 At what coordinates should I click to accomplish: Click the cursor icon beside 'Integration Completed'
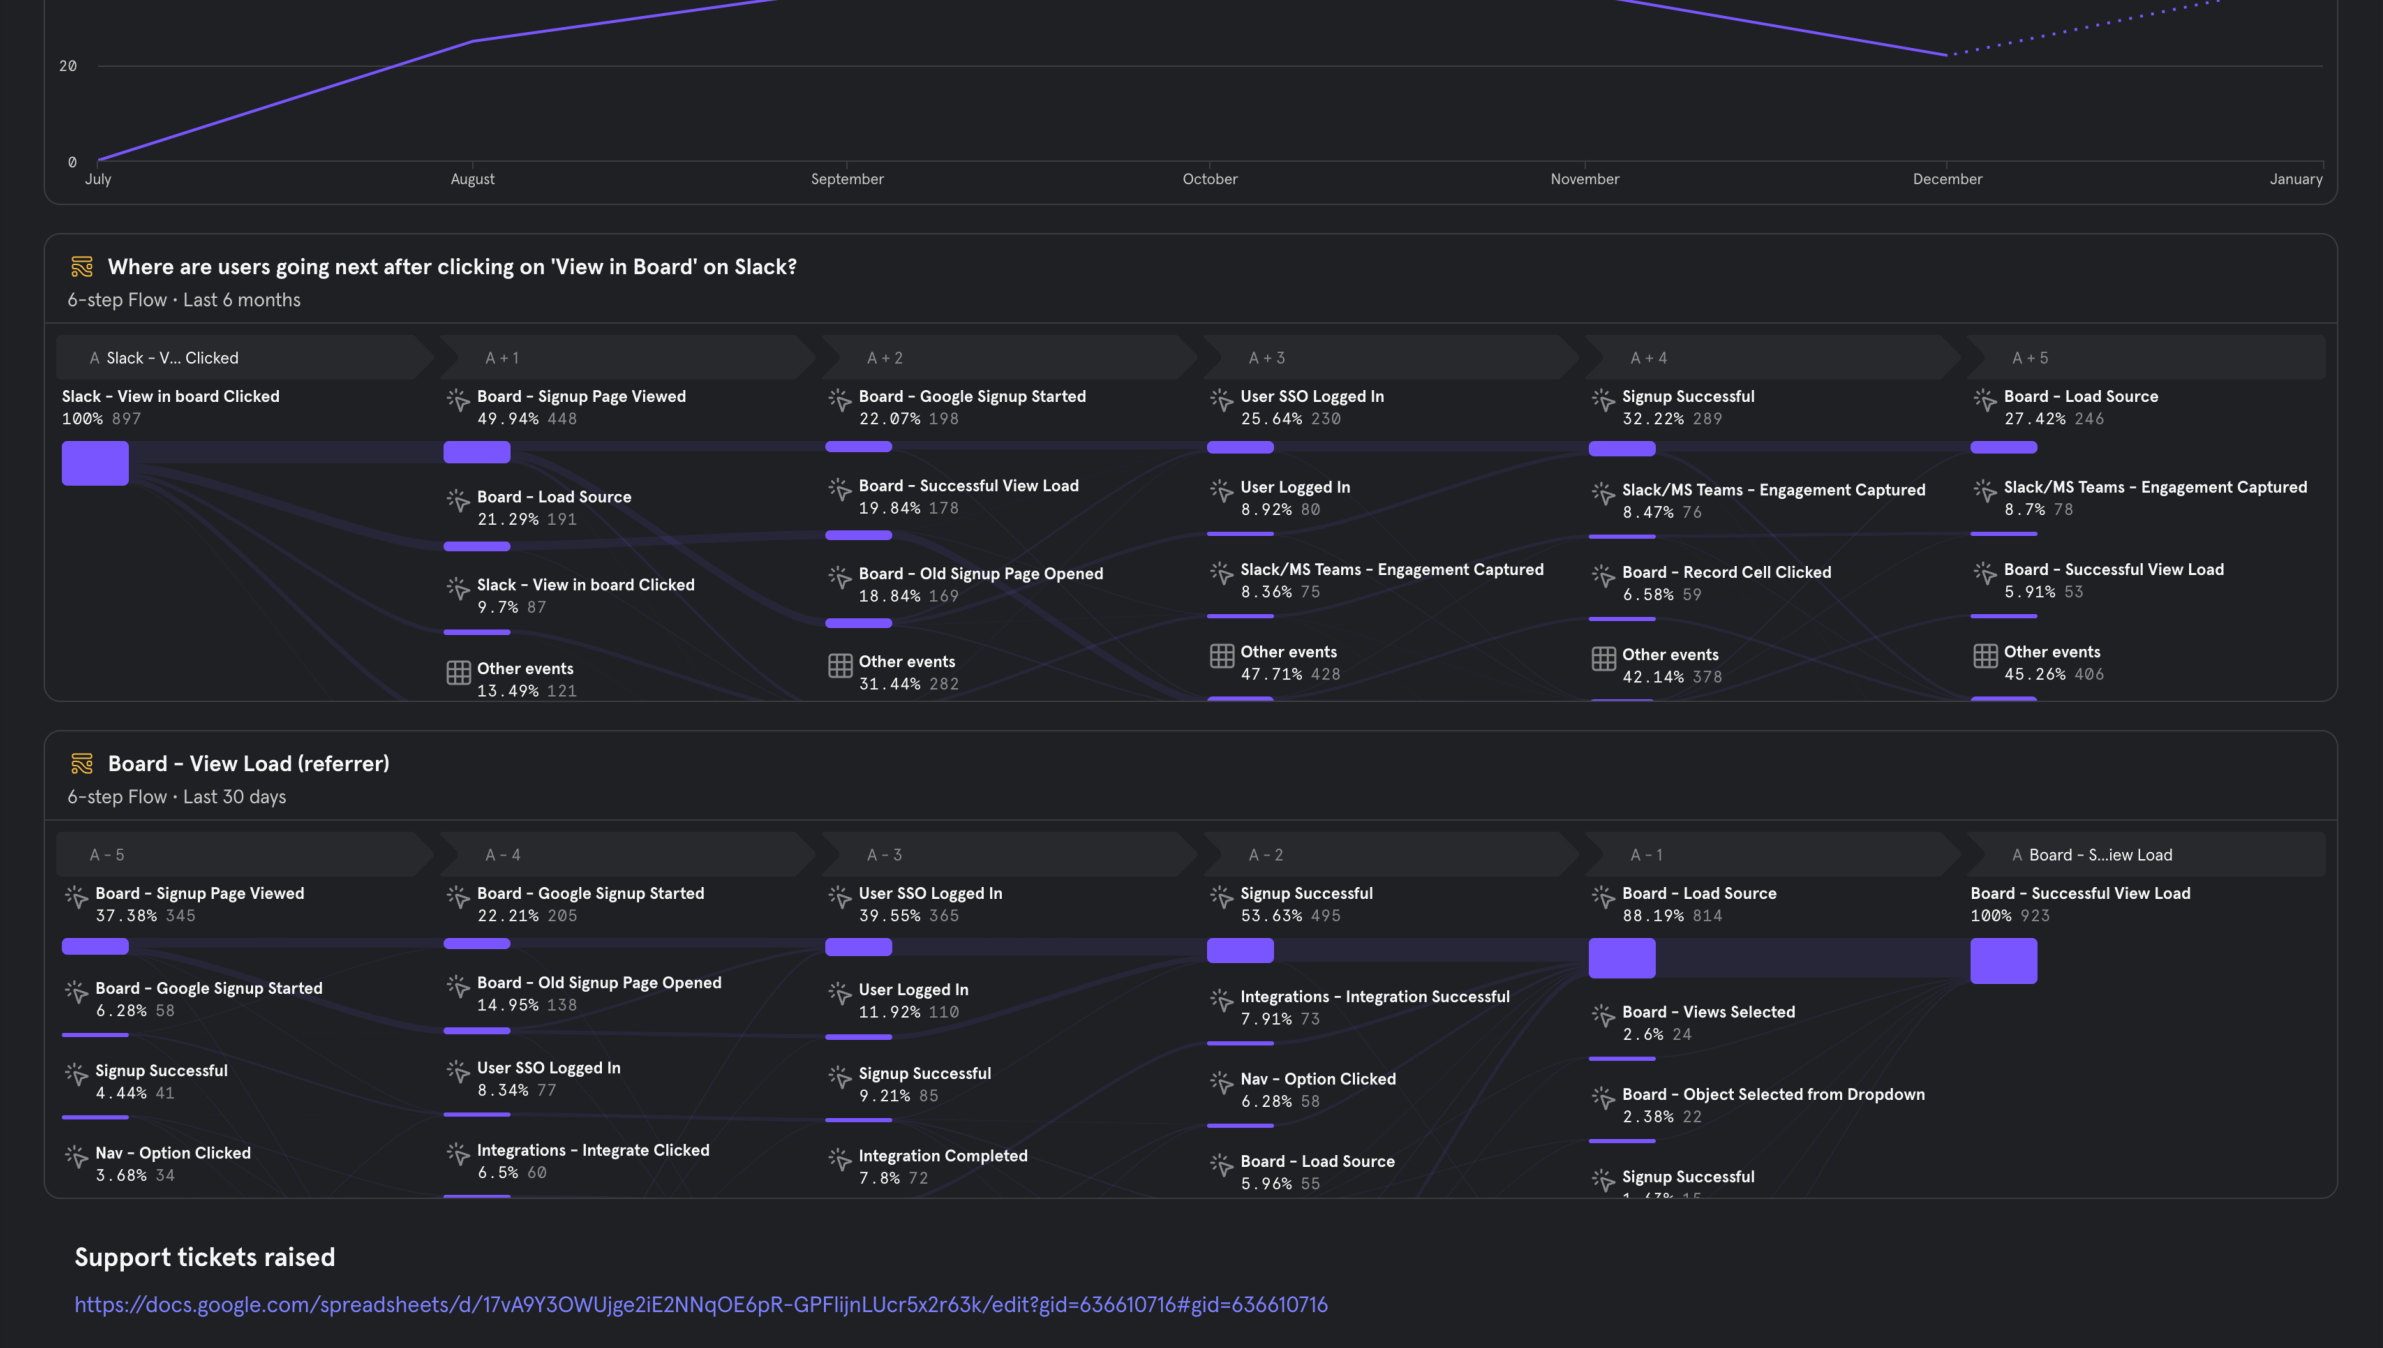click(841, 1159)
